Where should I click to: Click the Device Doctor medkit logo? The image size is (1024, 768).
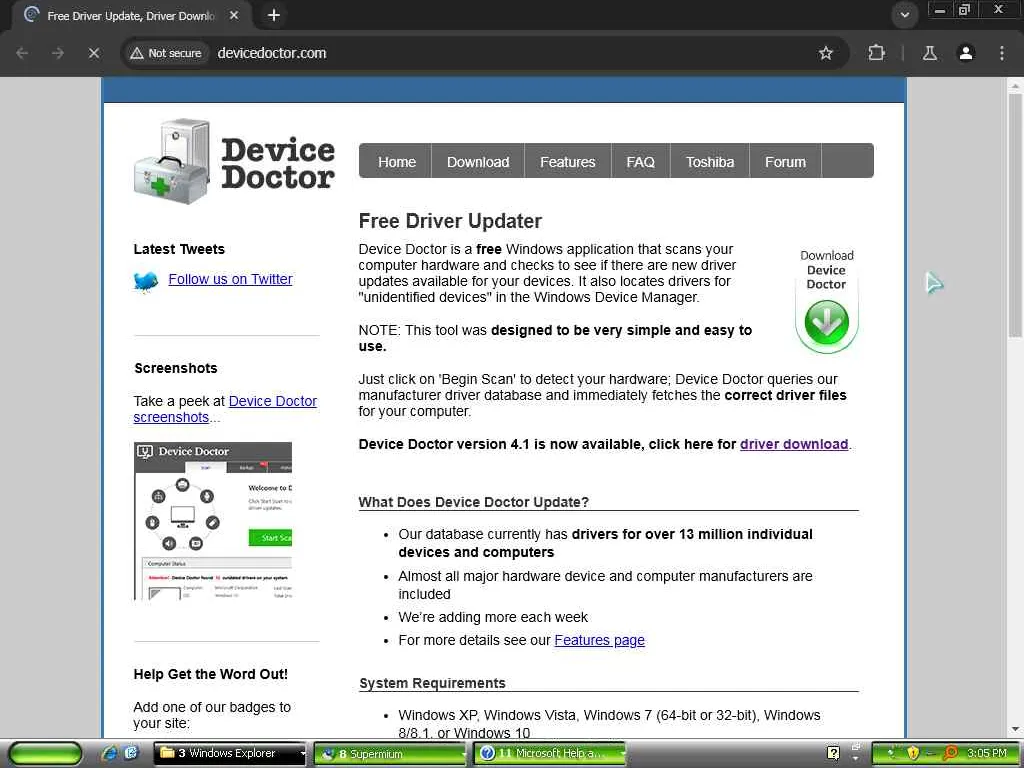(x=172, y=161)
